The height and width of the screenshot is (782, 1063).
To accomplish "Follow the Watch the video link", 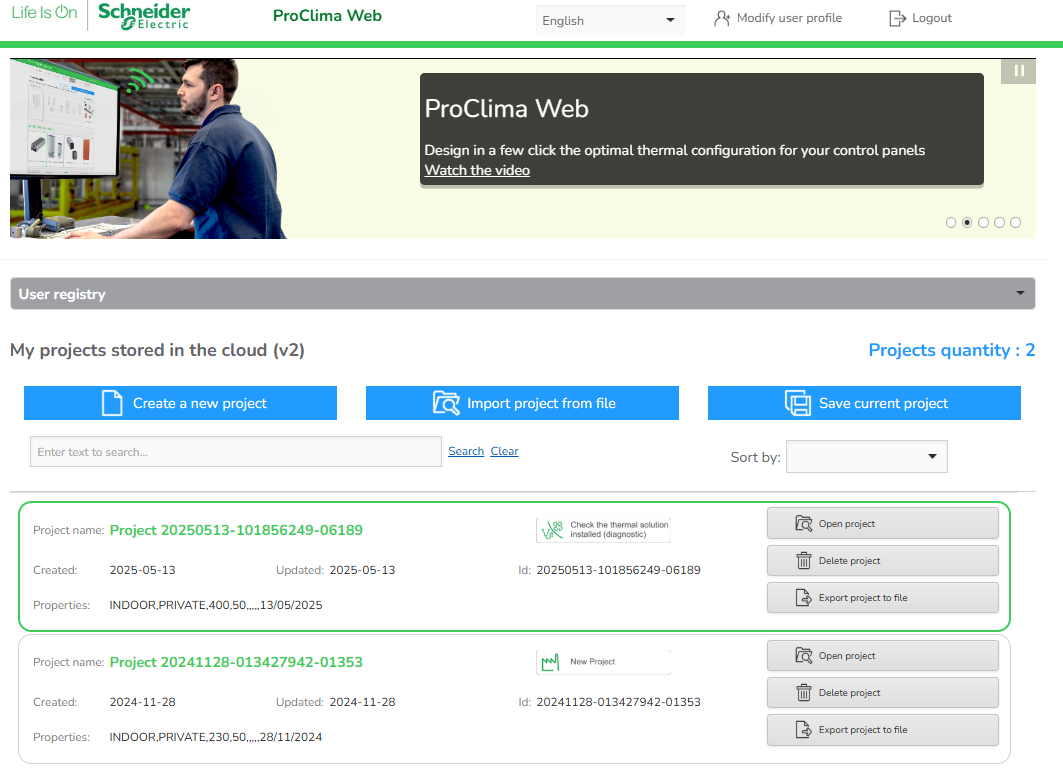I will [x=477, y=170].
